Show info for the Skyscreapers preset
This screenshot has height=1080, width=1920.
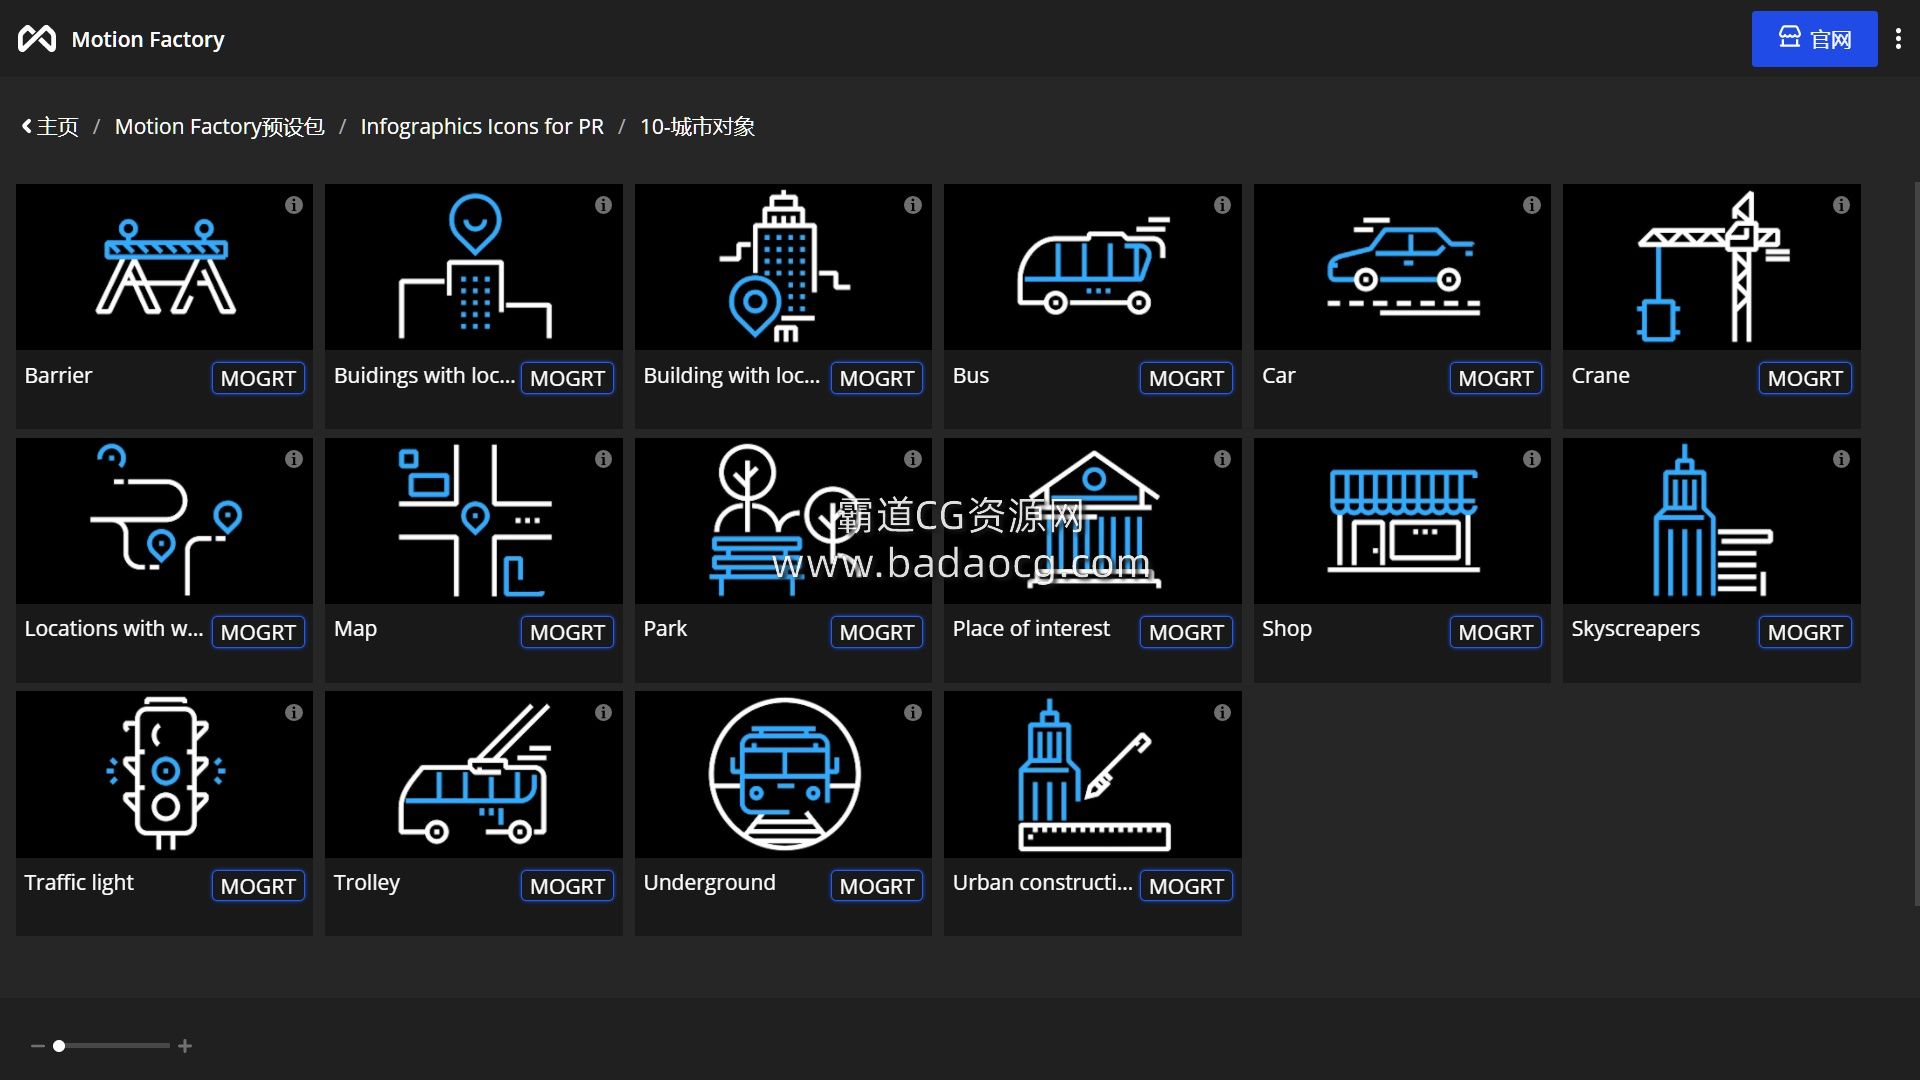click(x=1841, y=459)
